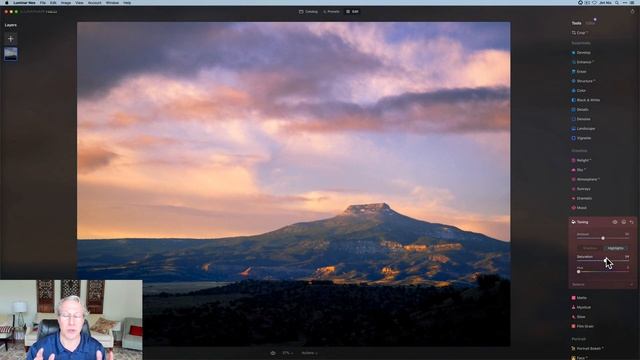Select the Highlights toning tab

(x=615, y=248)
